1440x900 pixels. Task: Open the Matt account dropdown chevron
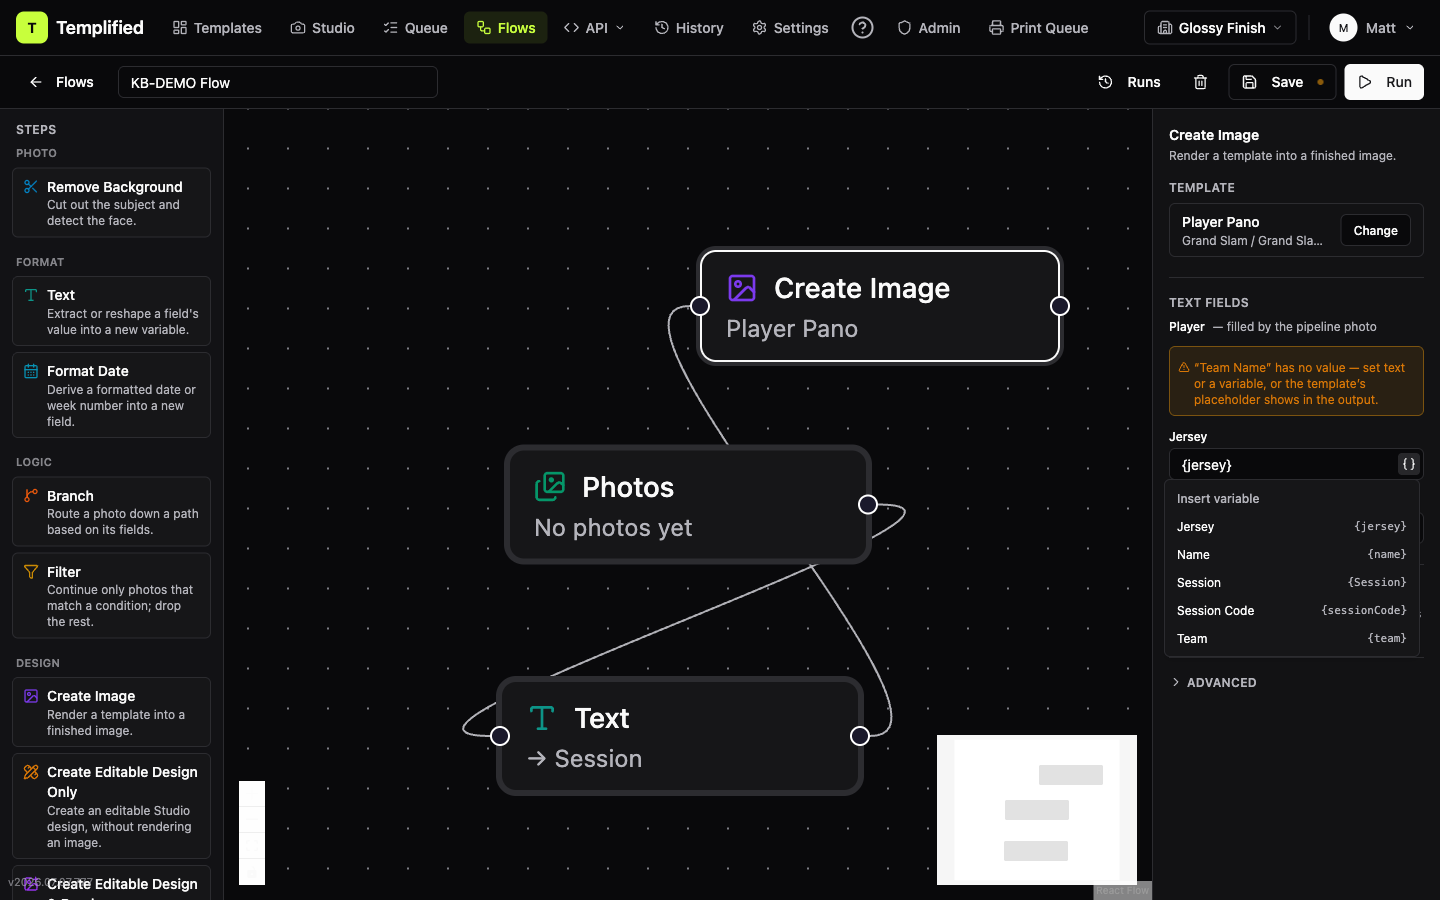click(1410, 28)
